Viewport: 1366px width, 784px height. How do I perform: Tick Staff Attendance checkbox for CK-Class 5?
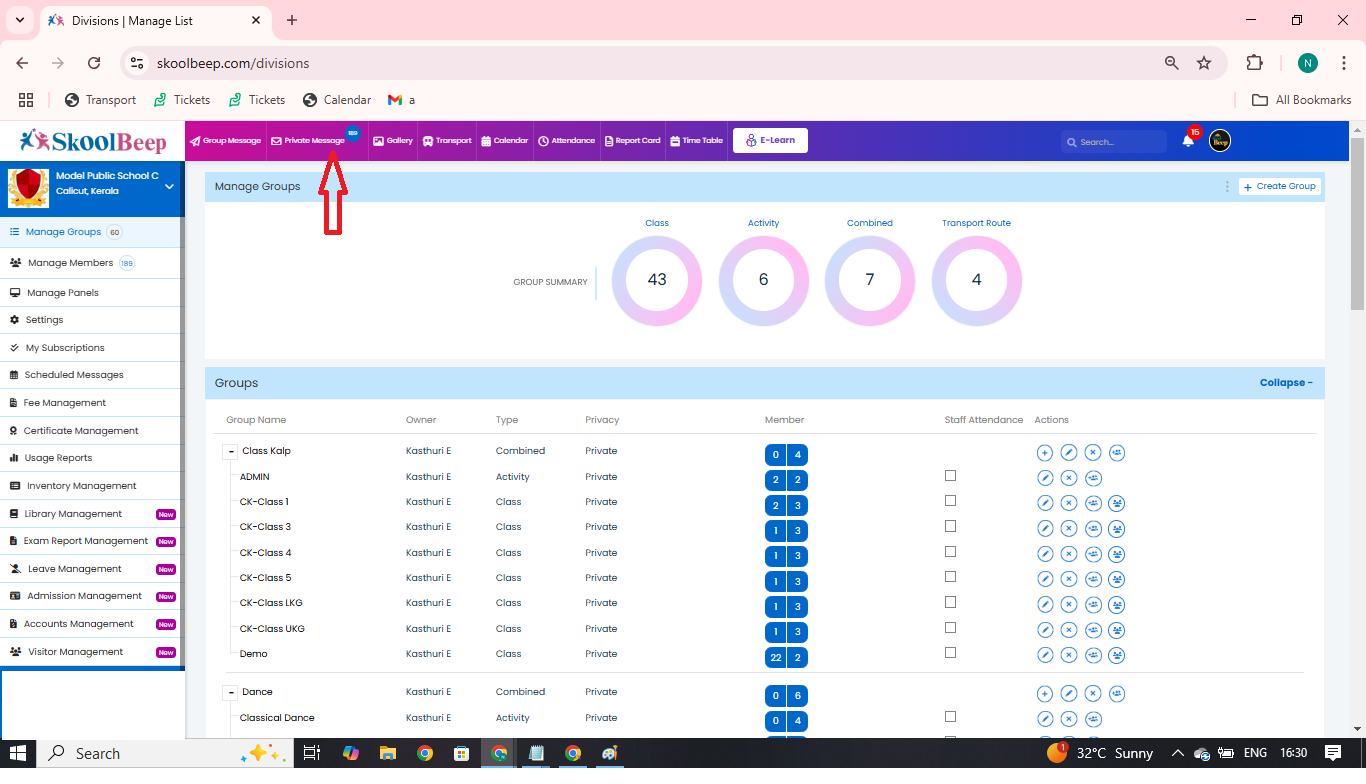tap(950, 577)
